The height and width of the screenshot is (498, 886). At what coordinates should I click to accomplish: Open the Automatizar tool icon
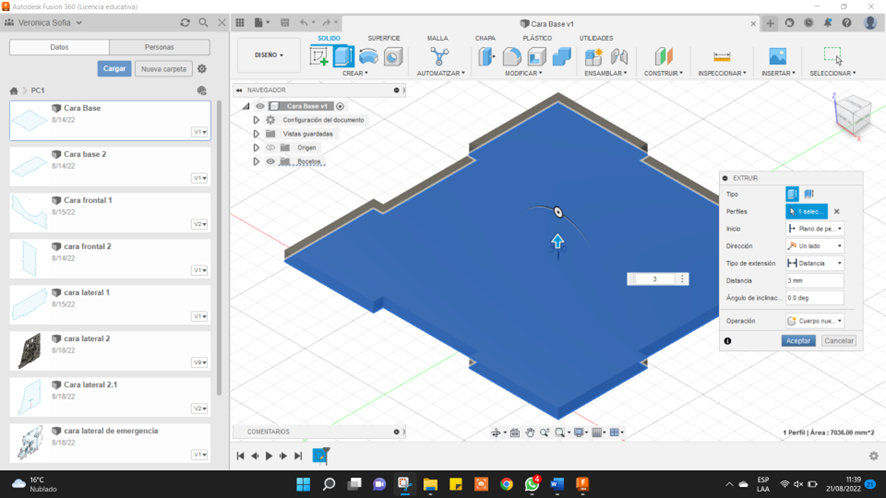click(440, 57)
